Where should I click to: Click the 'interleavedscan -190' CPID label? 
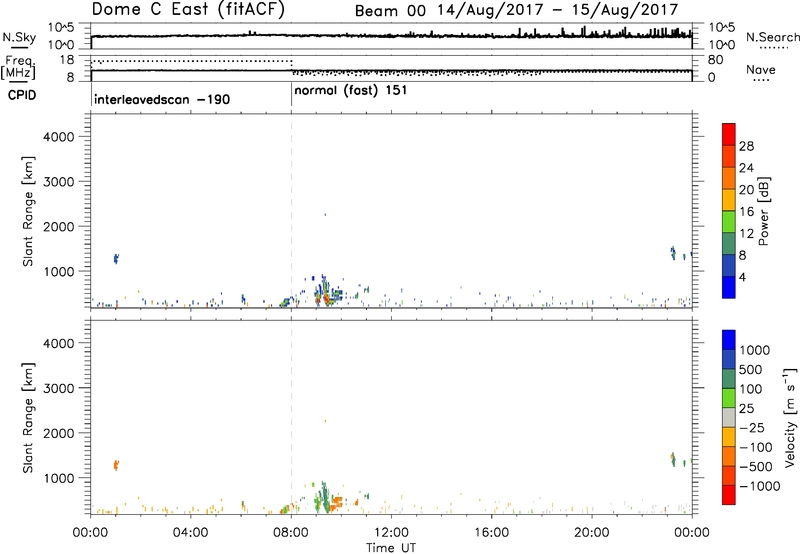[x=162, y=99]
